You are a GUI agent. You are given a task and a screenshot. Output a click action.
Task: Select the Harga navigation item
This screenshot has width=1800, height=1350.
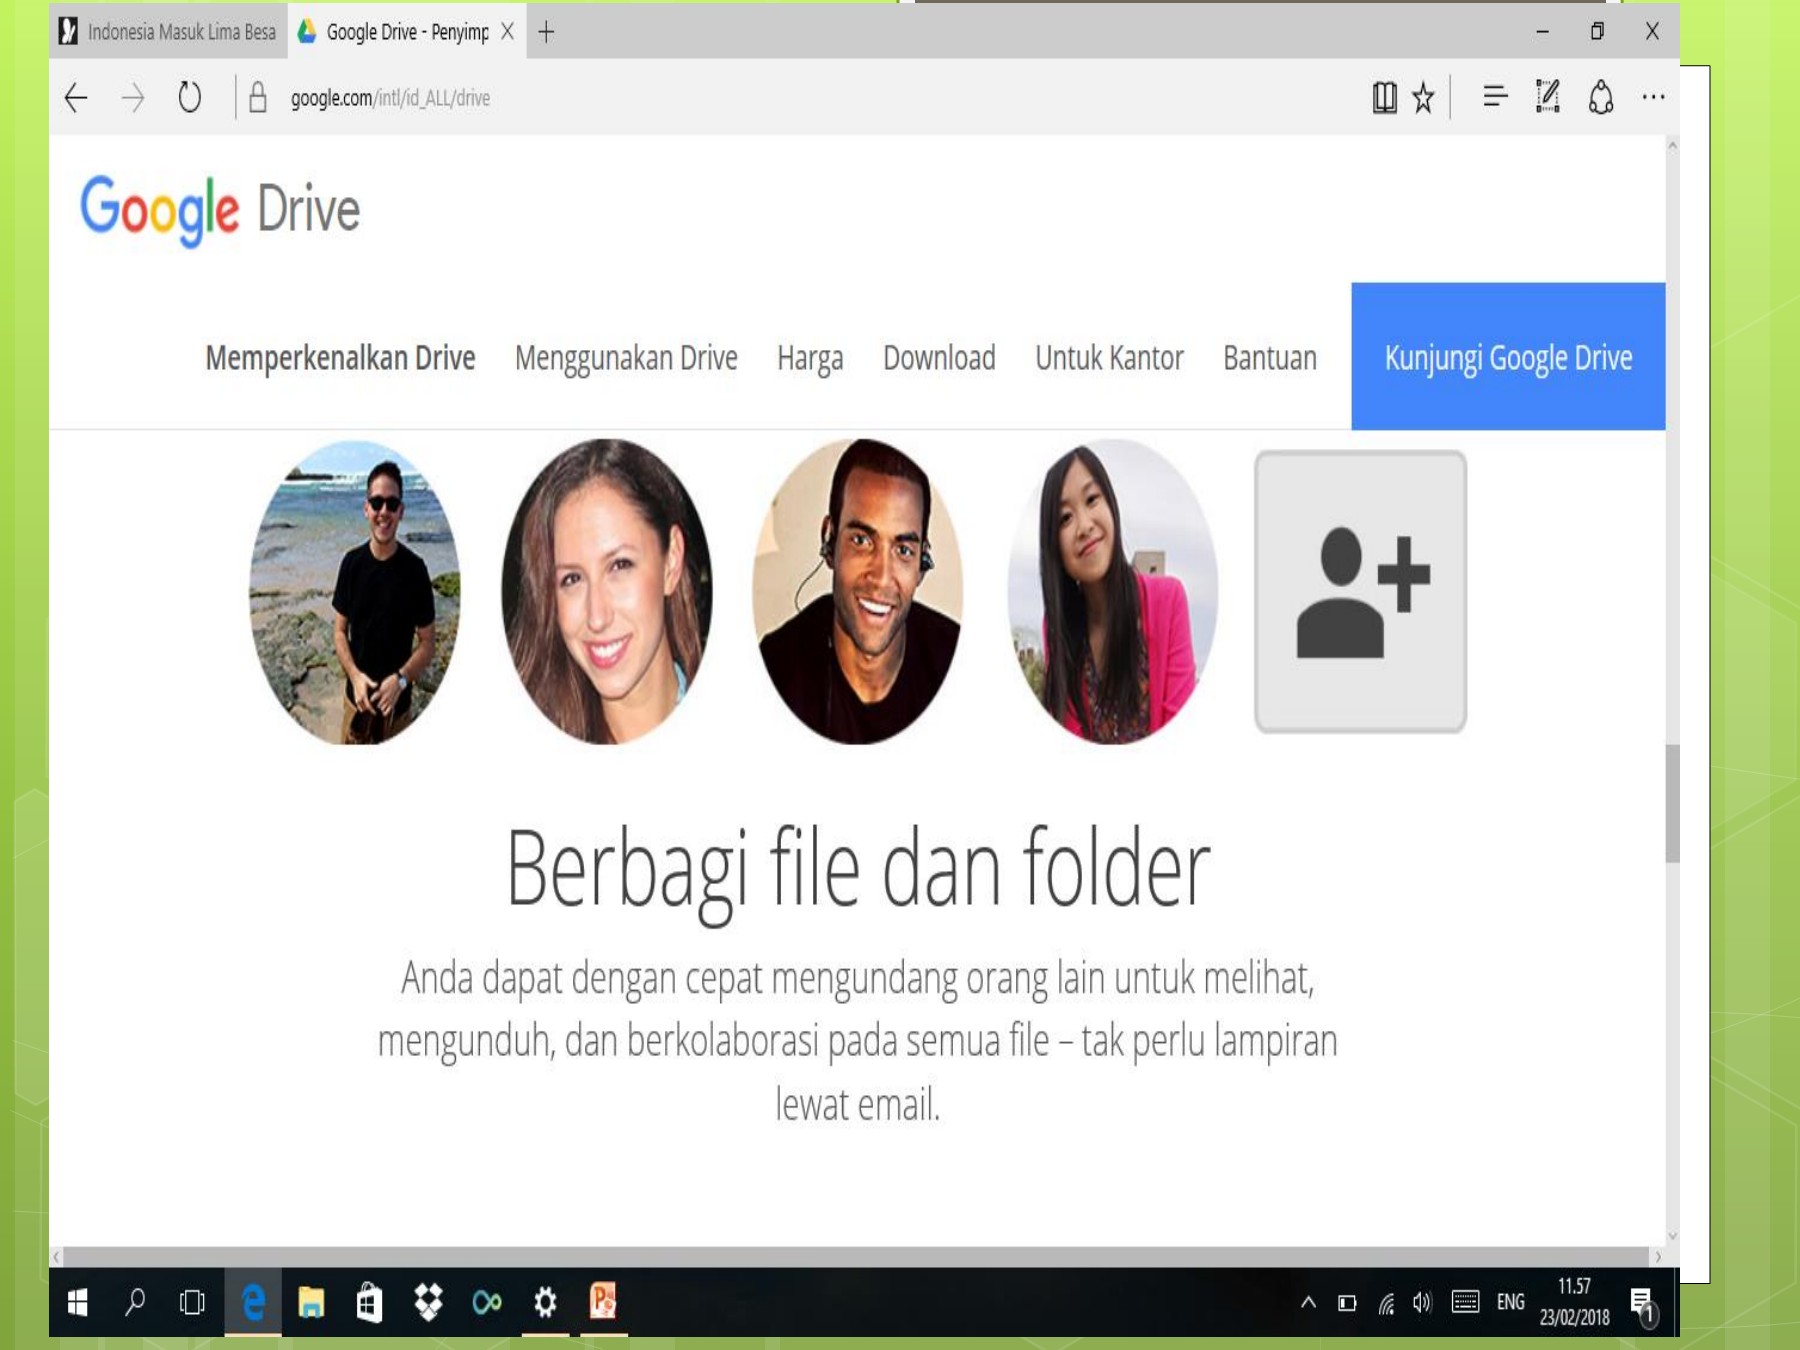pos(810,358)
